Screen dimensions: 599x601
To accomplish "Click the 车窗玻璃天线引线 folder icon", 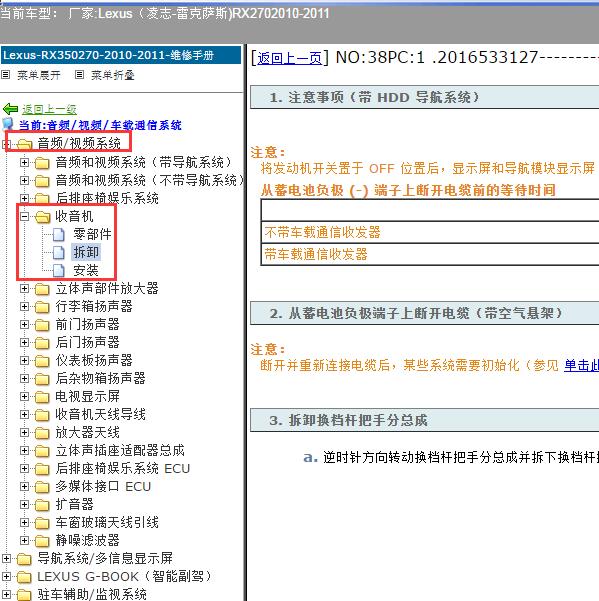I will pos(42,523).
